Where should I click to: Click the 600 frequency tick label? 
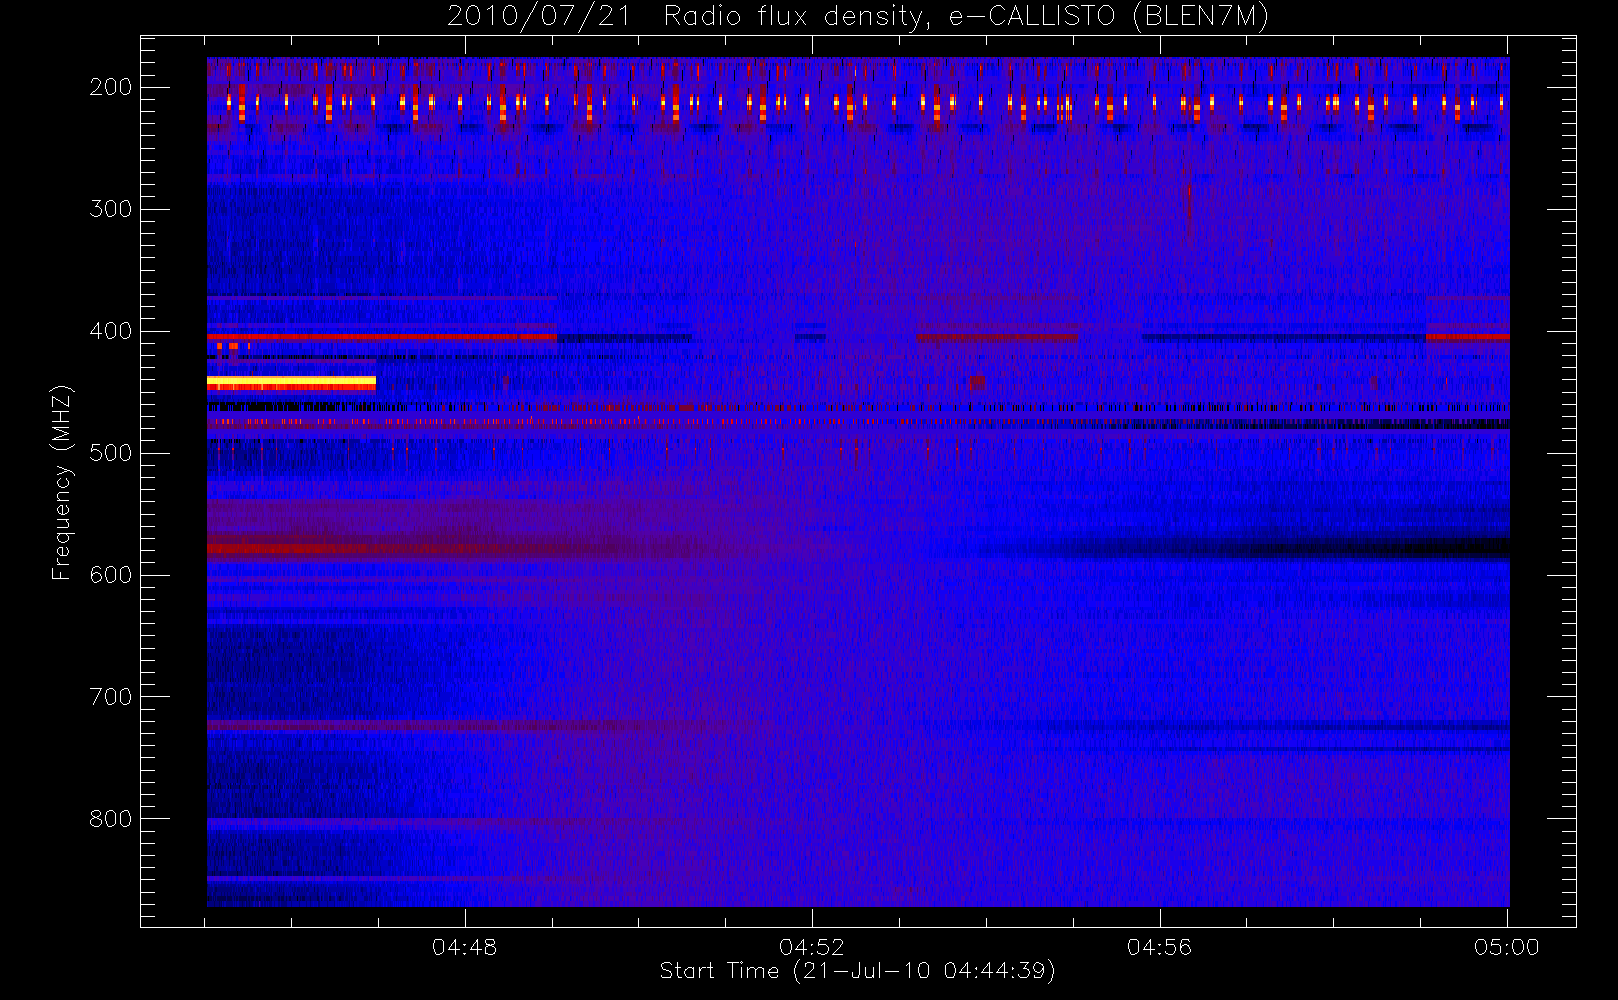pos(111,575)
